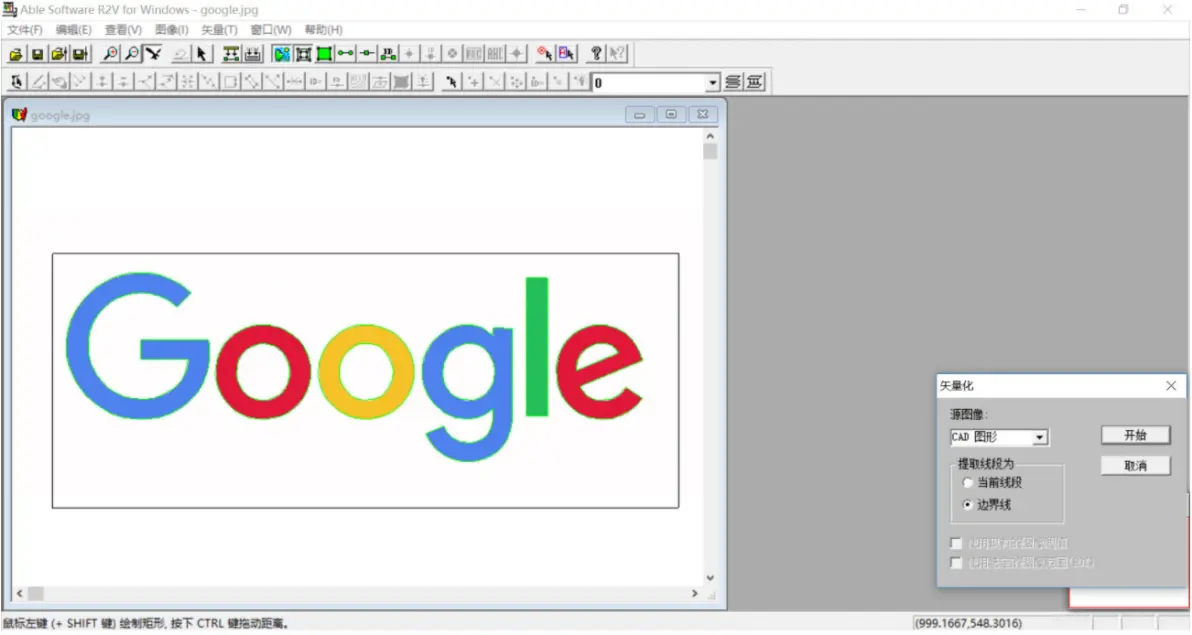This screenshot has width=1192, height=635.
Task: Activate the black bird pan tool
Action: coord(154,54)
